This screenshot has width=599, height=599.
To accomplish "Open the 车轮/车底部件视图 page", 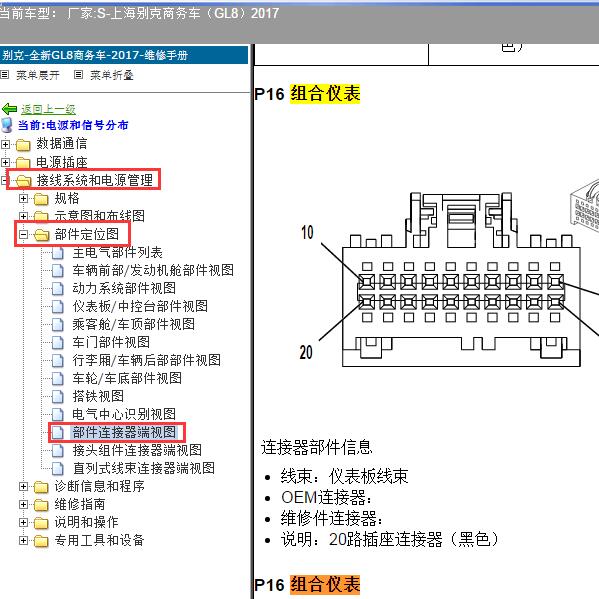I will [x=127, y=378].
